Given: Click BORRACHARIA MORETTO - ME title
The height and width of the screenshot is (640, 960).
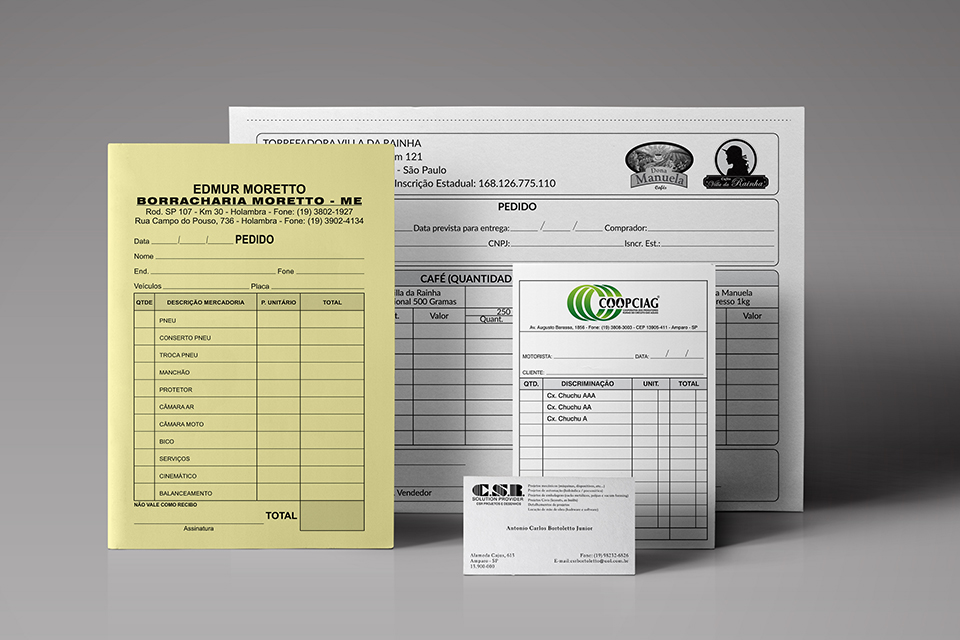Looking at the screenshot, I should tap(249, 201).
